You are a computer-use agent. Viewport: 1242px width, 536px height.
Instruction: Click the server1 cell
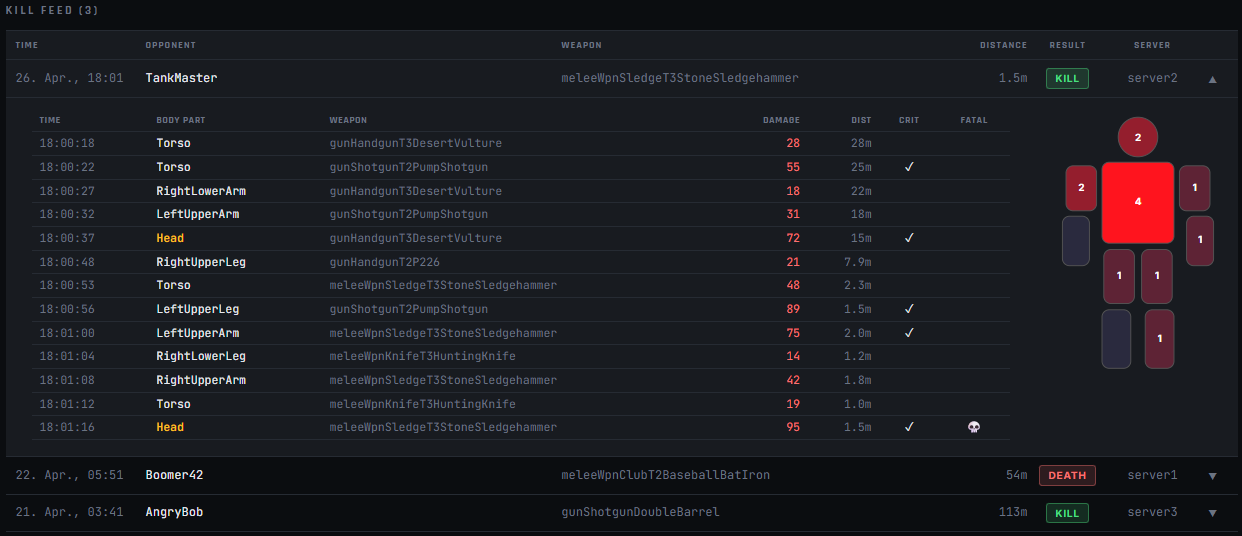tap(1153, 476)
